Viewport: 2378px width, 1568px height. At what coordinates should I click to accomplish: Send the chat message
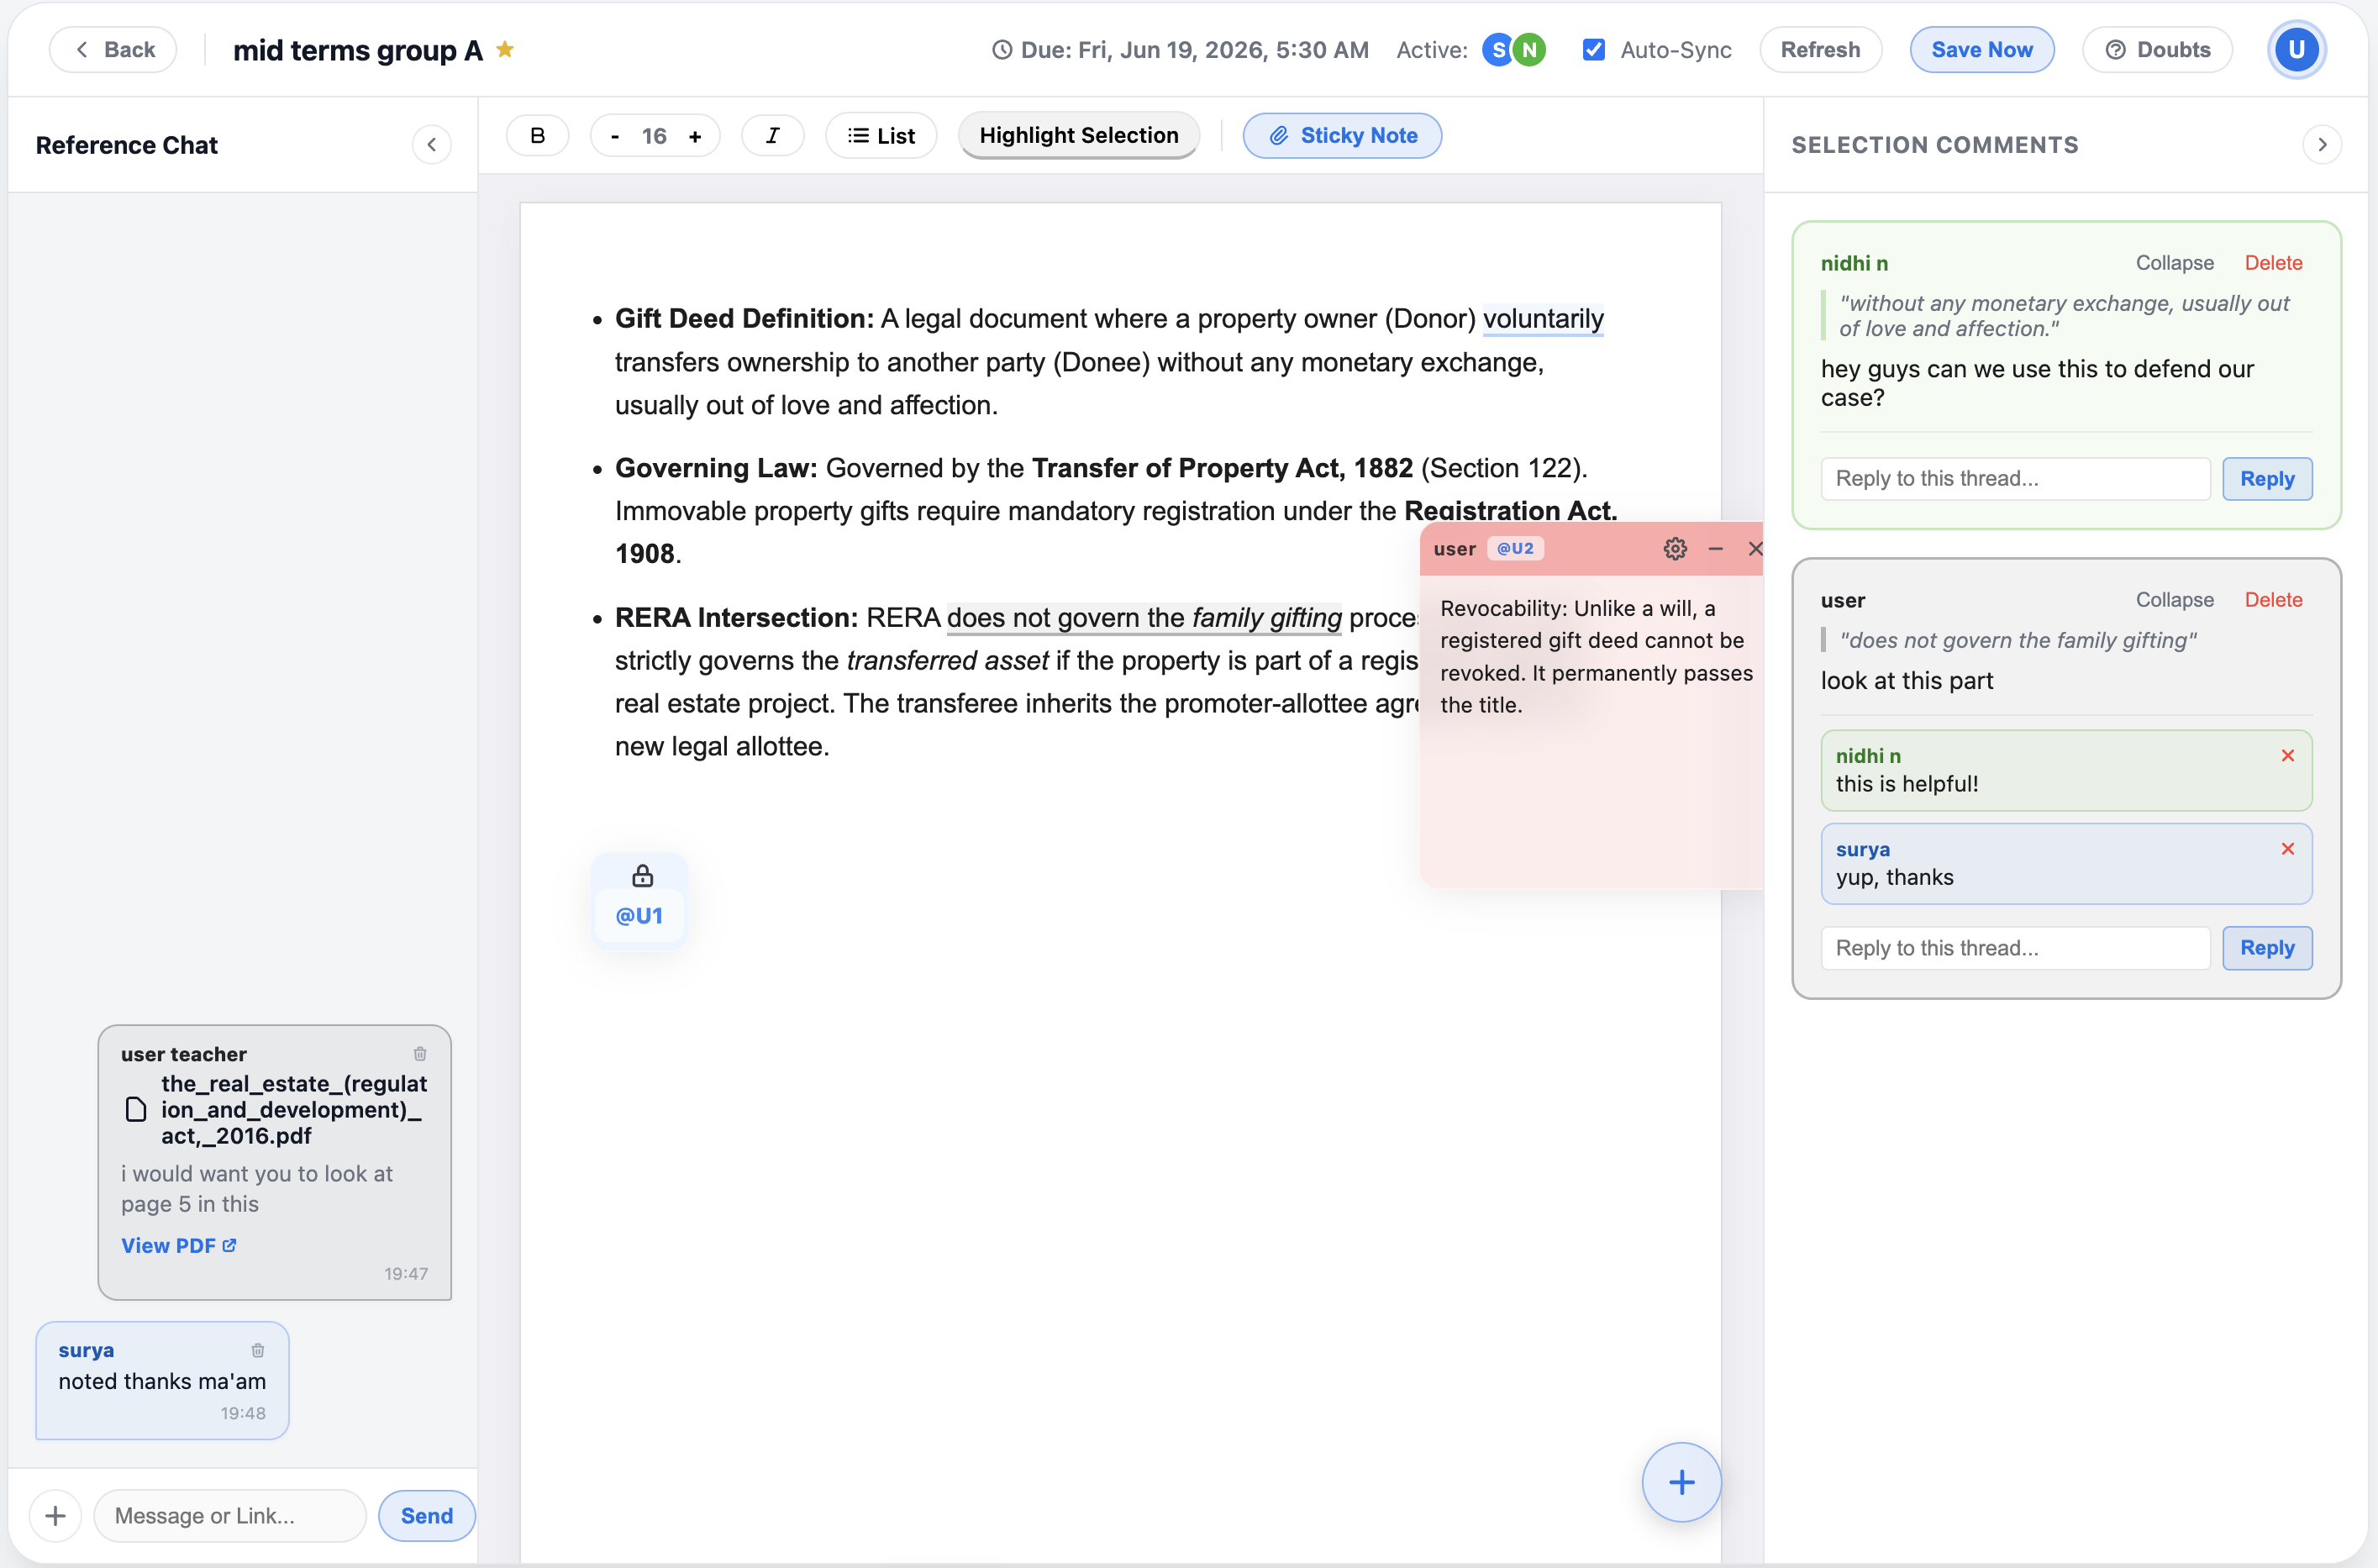(426, 1516)
